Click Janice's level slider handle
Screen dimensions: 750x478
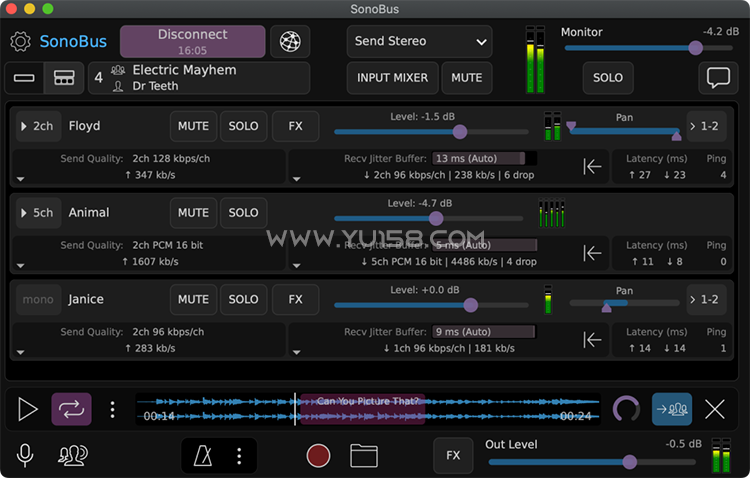471,305
